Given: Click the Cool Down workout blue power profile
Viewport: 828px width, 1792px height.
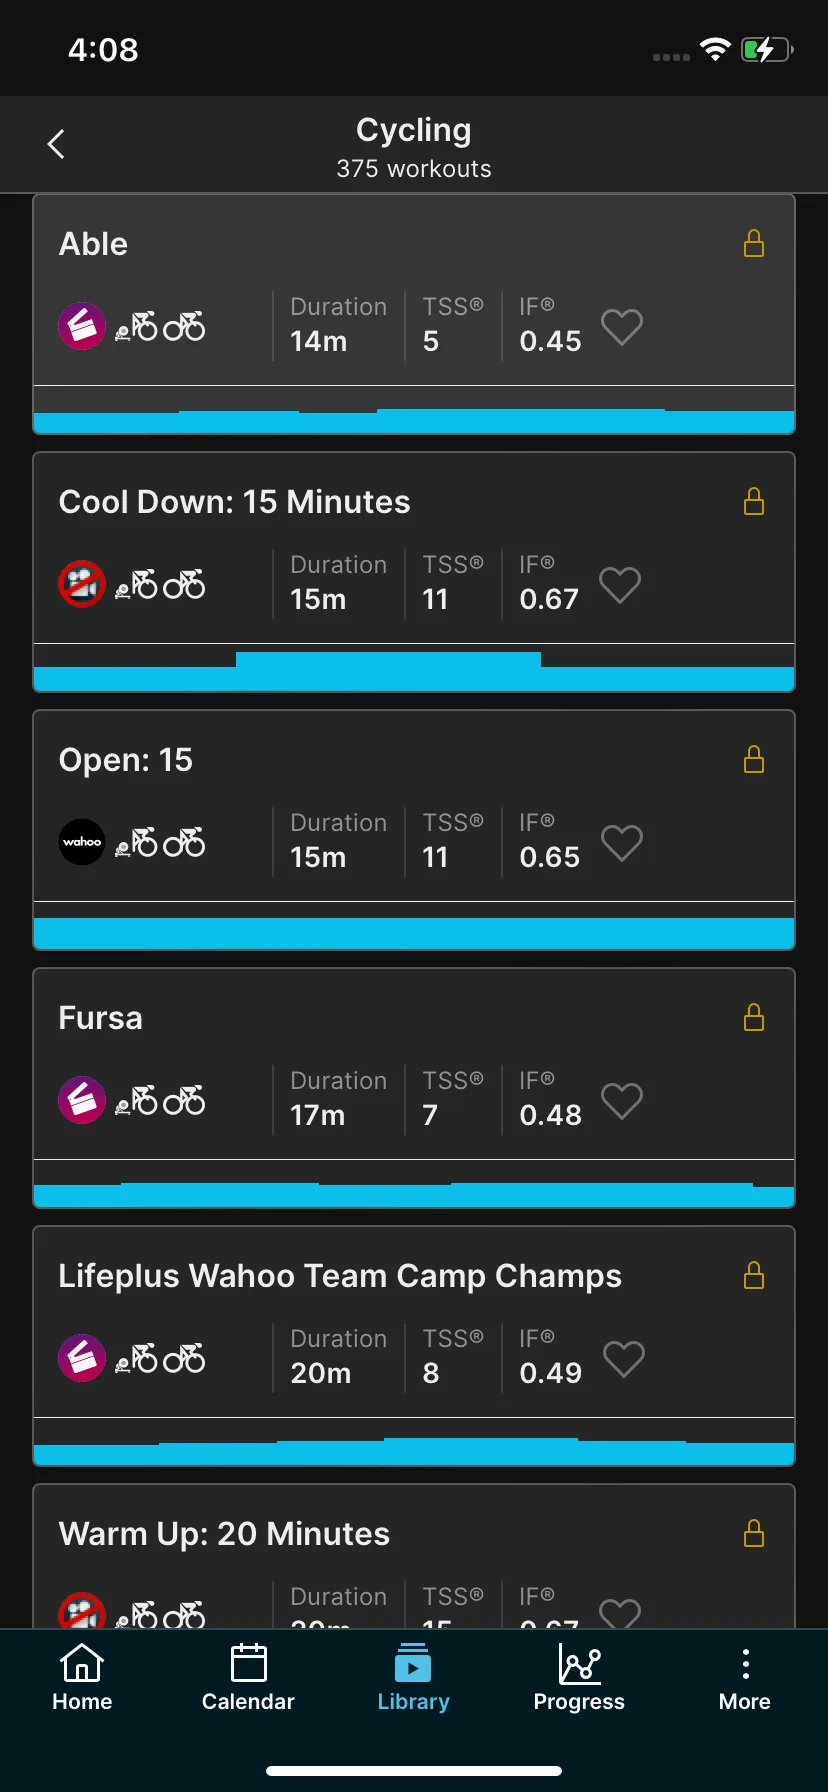Looking at the screenshot, I should click(414, 671).
